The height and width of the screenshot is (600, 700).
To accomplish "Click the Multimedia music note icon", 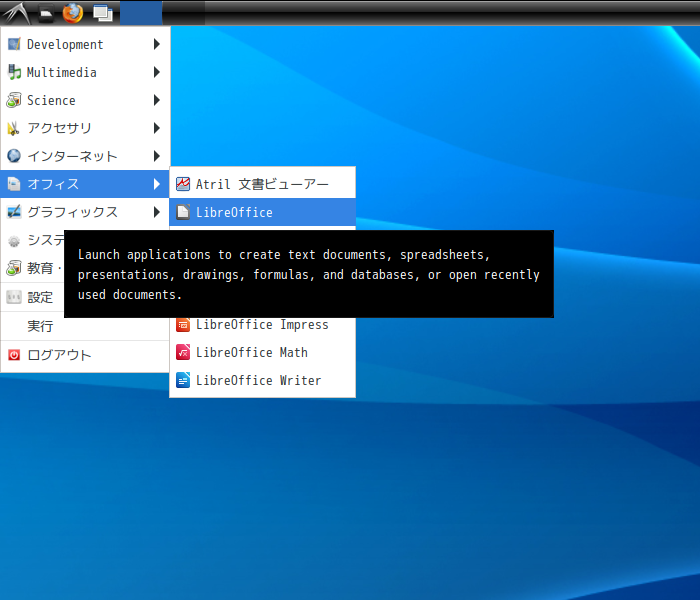I will pos(14,72).
